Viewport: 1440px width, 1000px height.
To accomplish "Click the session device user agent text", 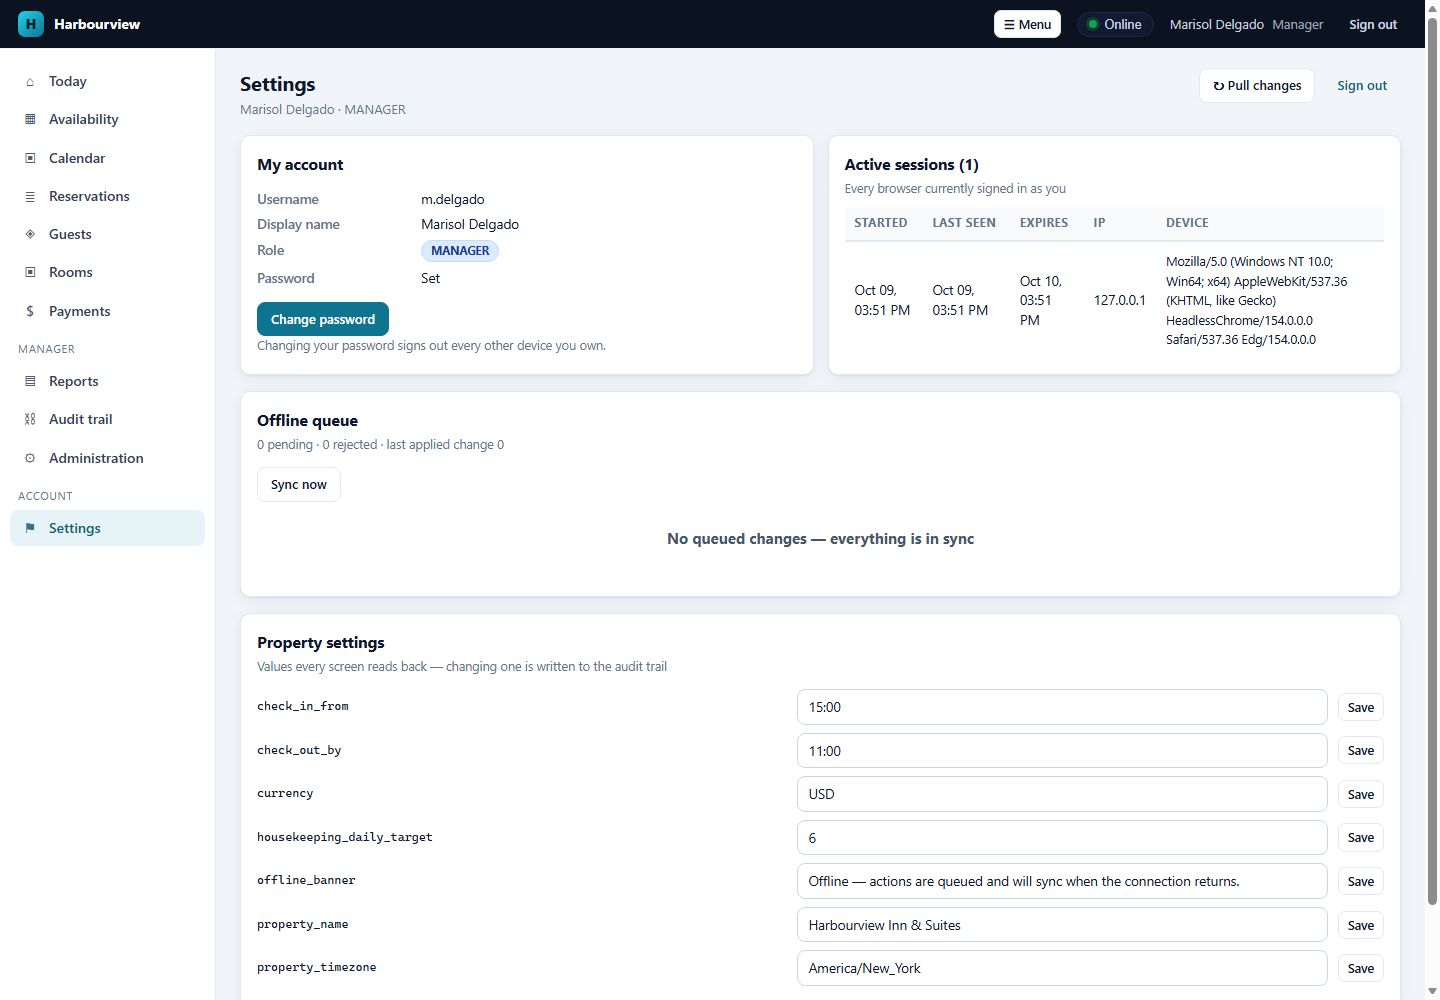I will (x=1256, y=300).
